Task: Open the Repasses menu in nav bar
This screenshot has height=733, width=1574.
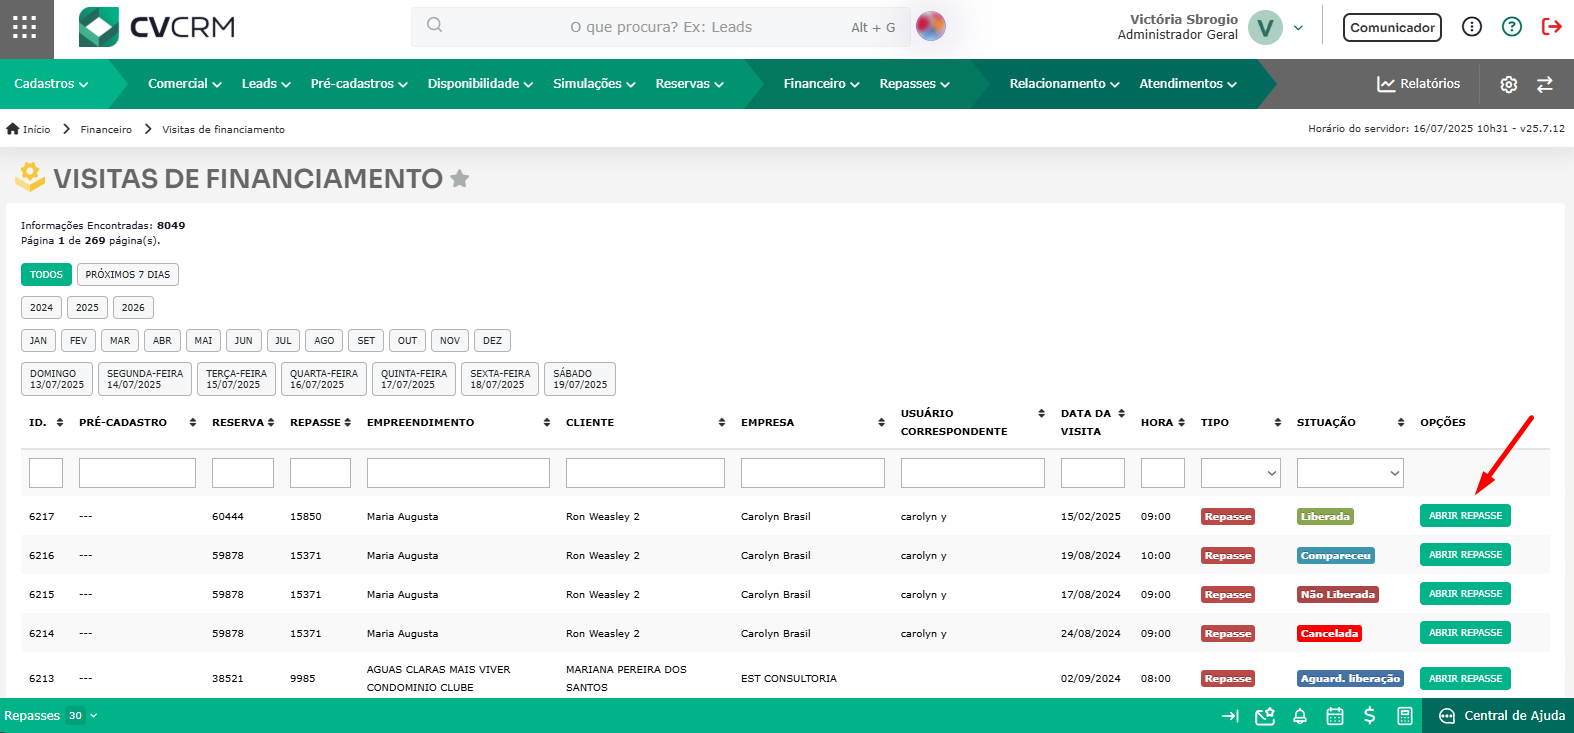Action: coord(915,84)
